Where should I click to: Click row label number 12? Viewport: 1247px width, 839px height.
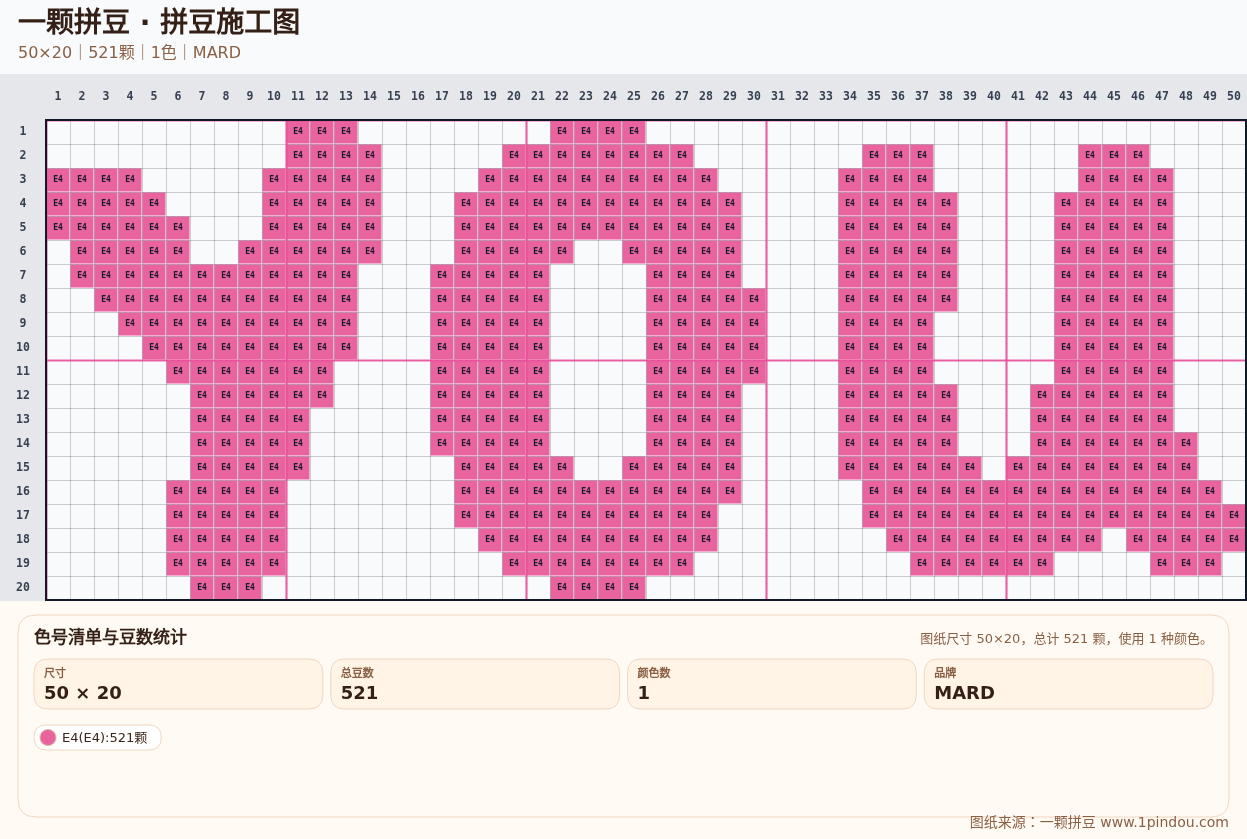[23, 395]
